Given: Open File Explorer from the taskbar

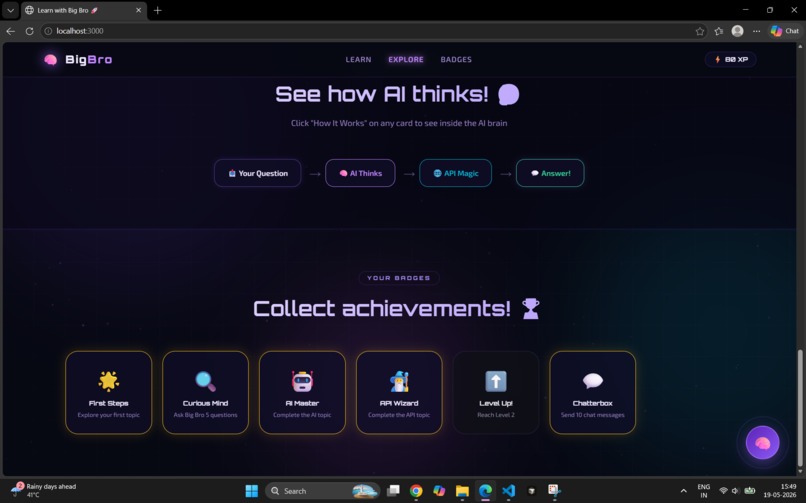Looking at the screenshot, I should [x=462, y=491].
